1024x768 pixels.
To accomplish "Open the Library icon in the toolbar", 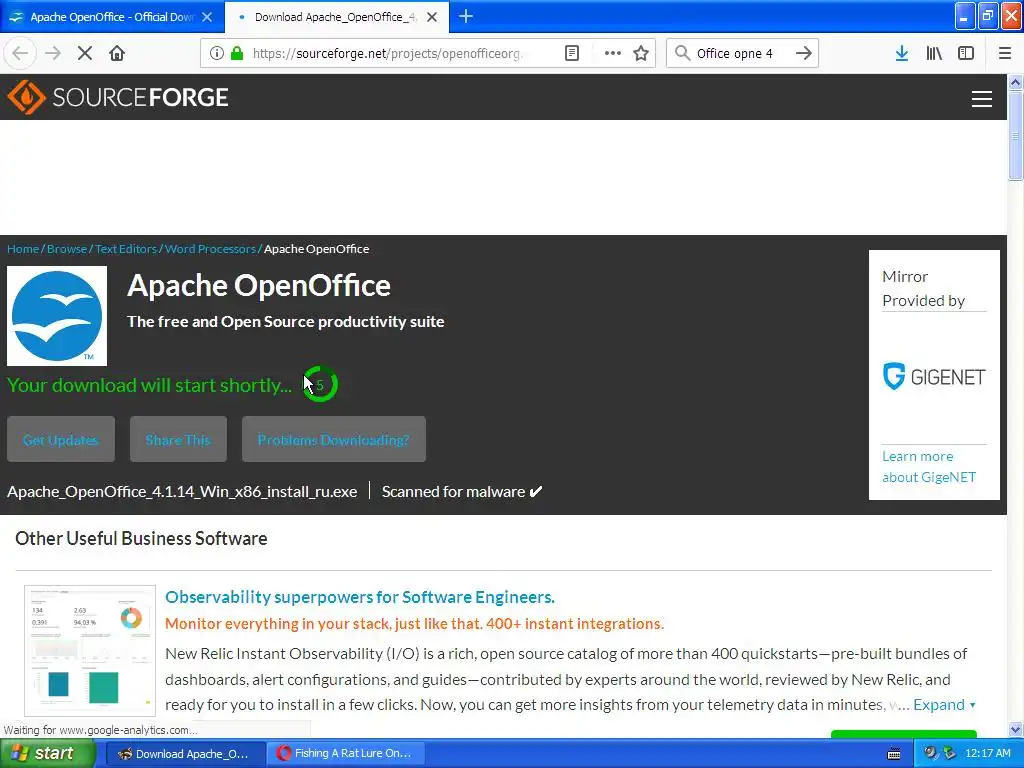I will (934, 53).
